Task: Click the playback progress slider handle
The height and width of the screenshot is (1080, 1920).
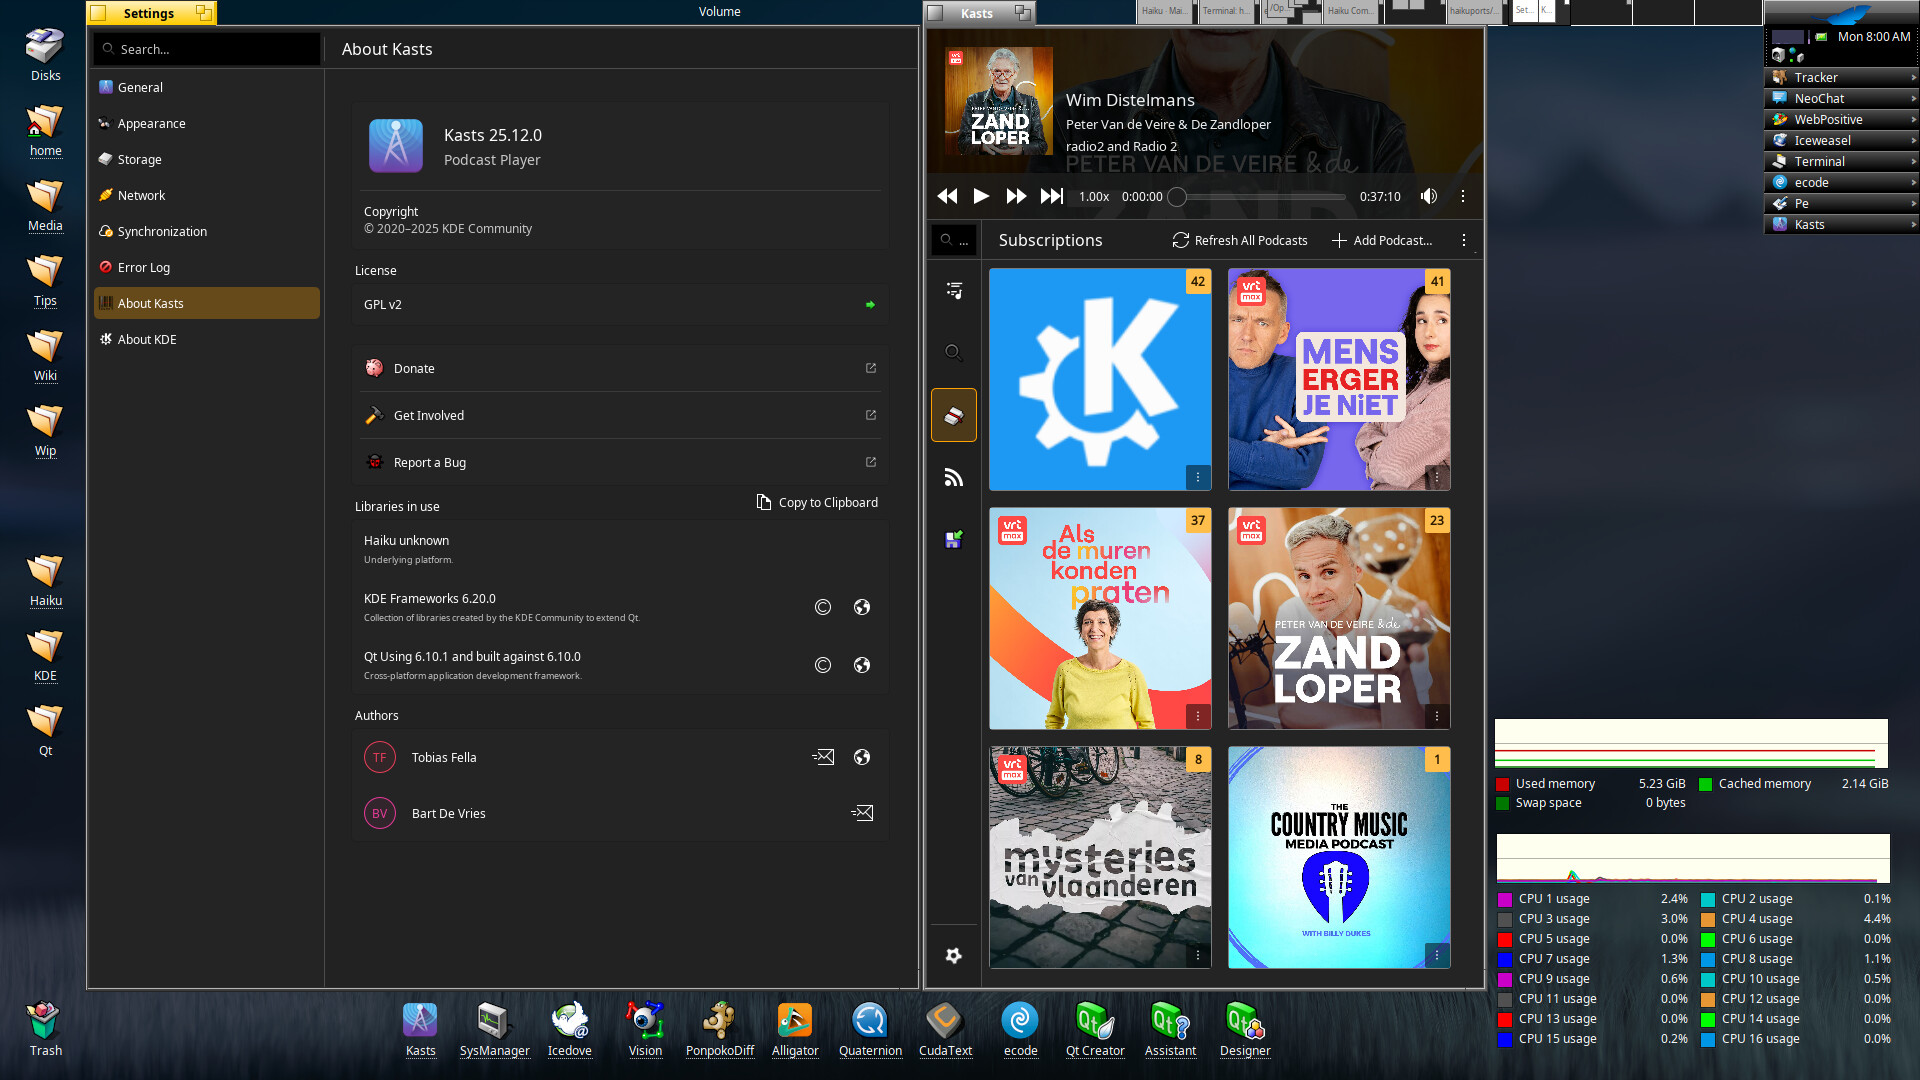Action: tap(1177, 197)
